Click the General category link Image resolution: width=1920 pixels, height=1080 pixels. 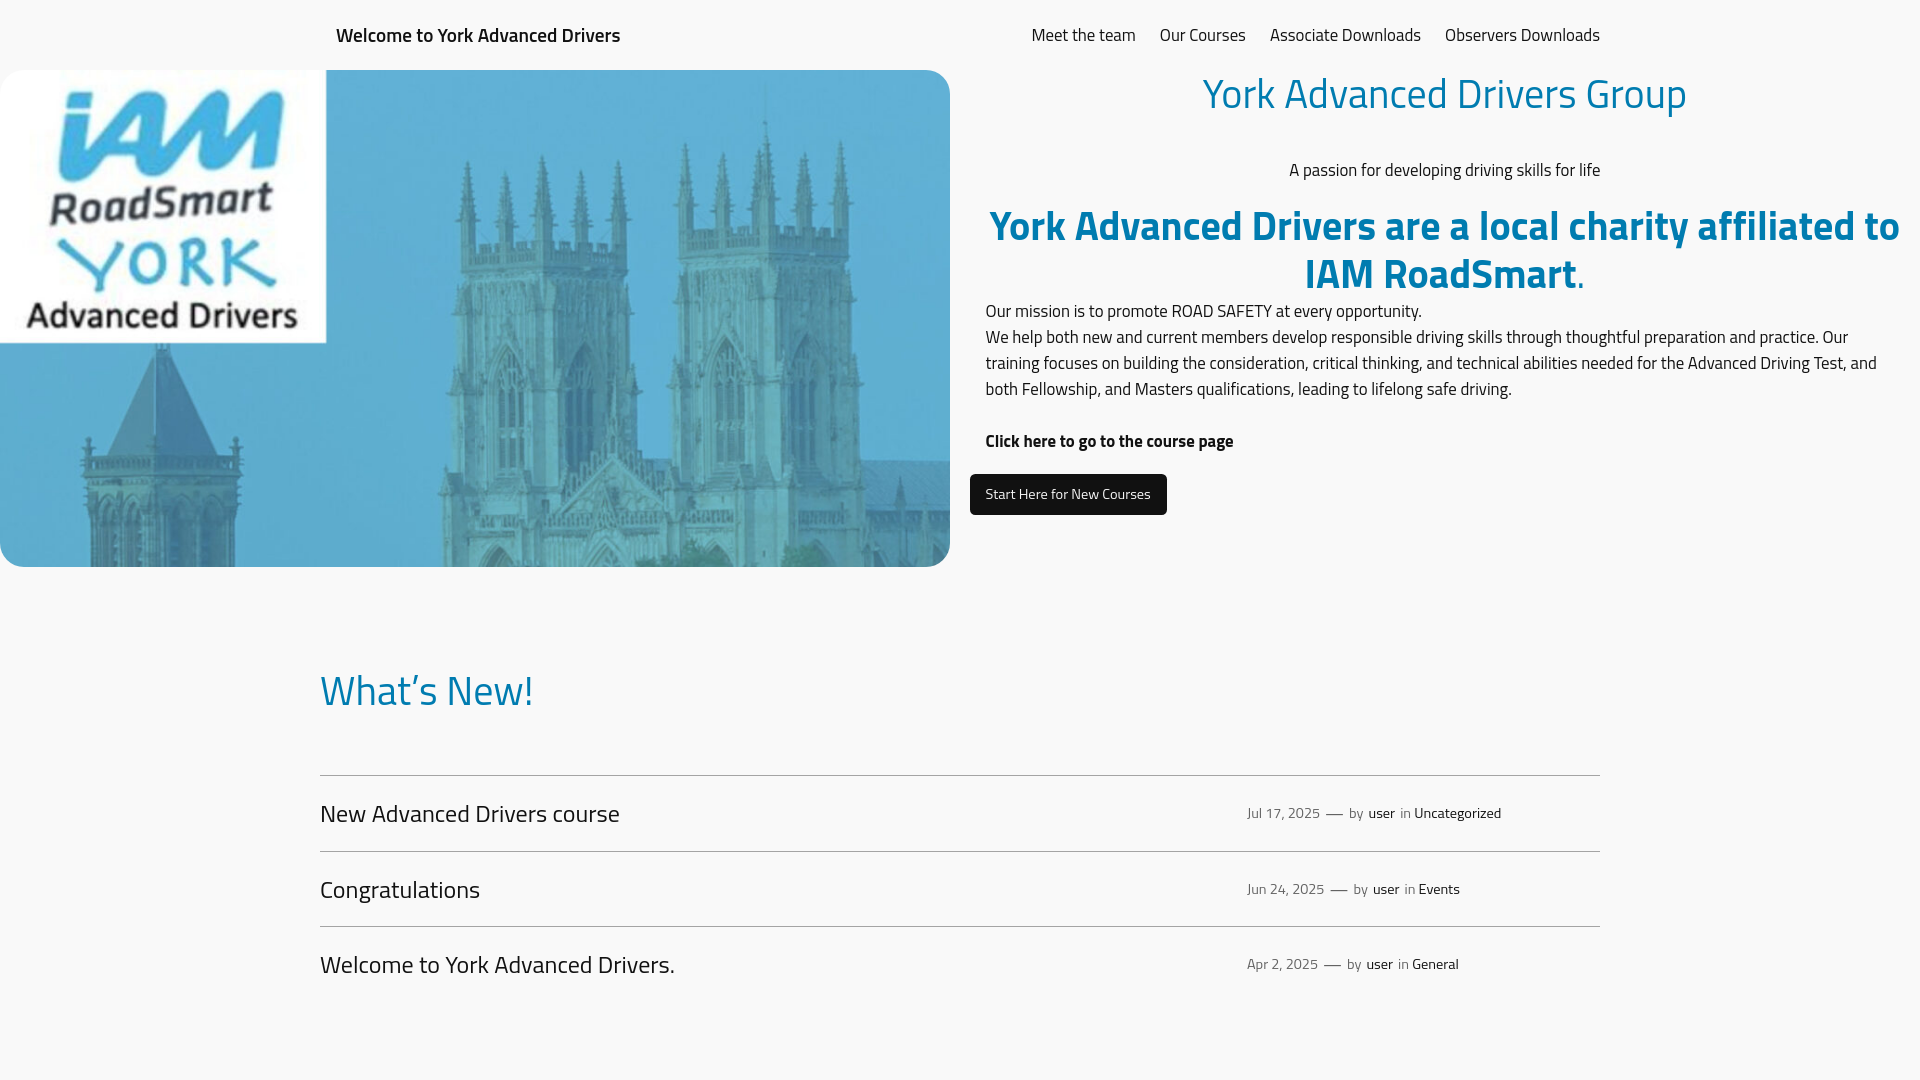pyautogui.click(x=1435, y=964)
